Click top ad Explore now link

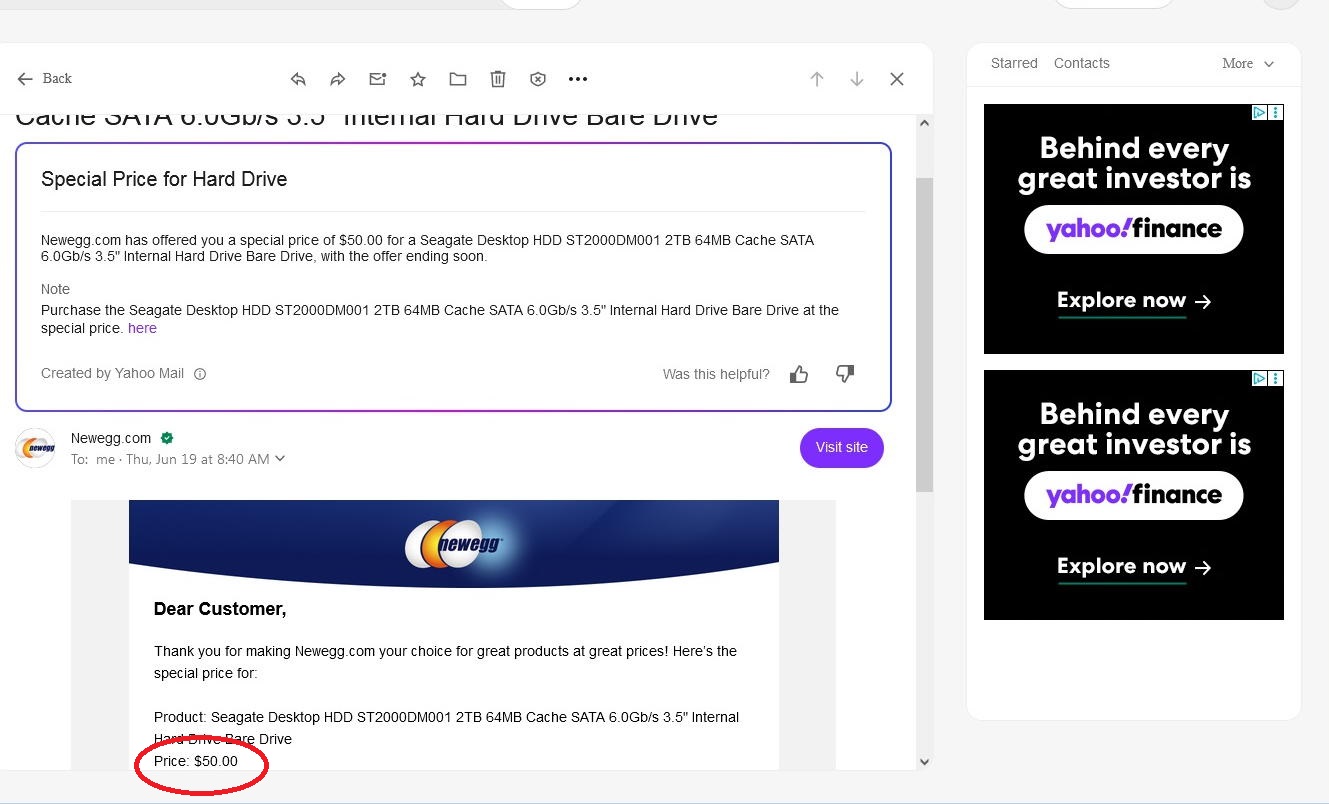[x=1134, y=301]
